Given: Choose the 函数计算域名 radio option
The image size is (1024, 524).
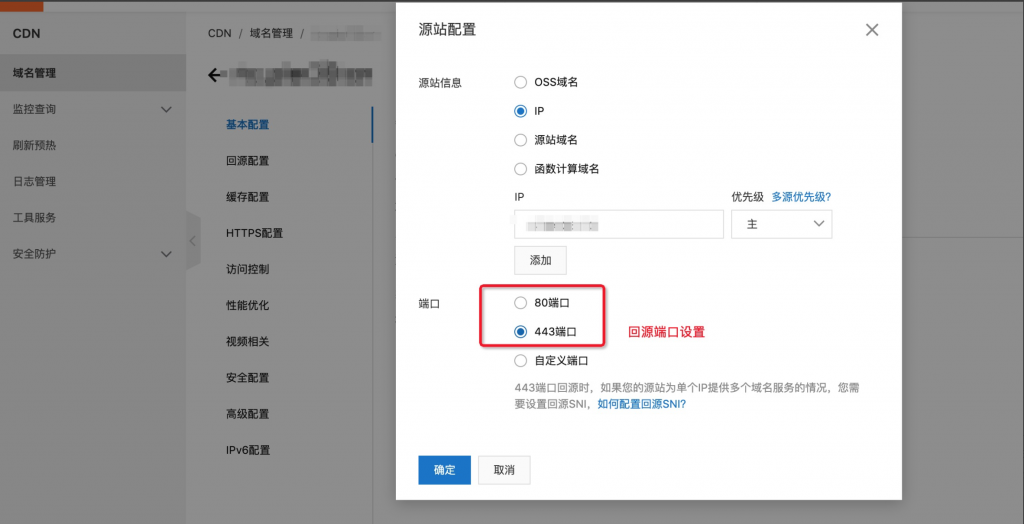Looking at the screenshot, I should click(x=520, y=169).
